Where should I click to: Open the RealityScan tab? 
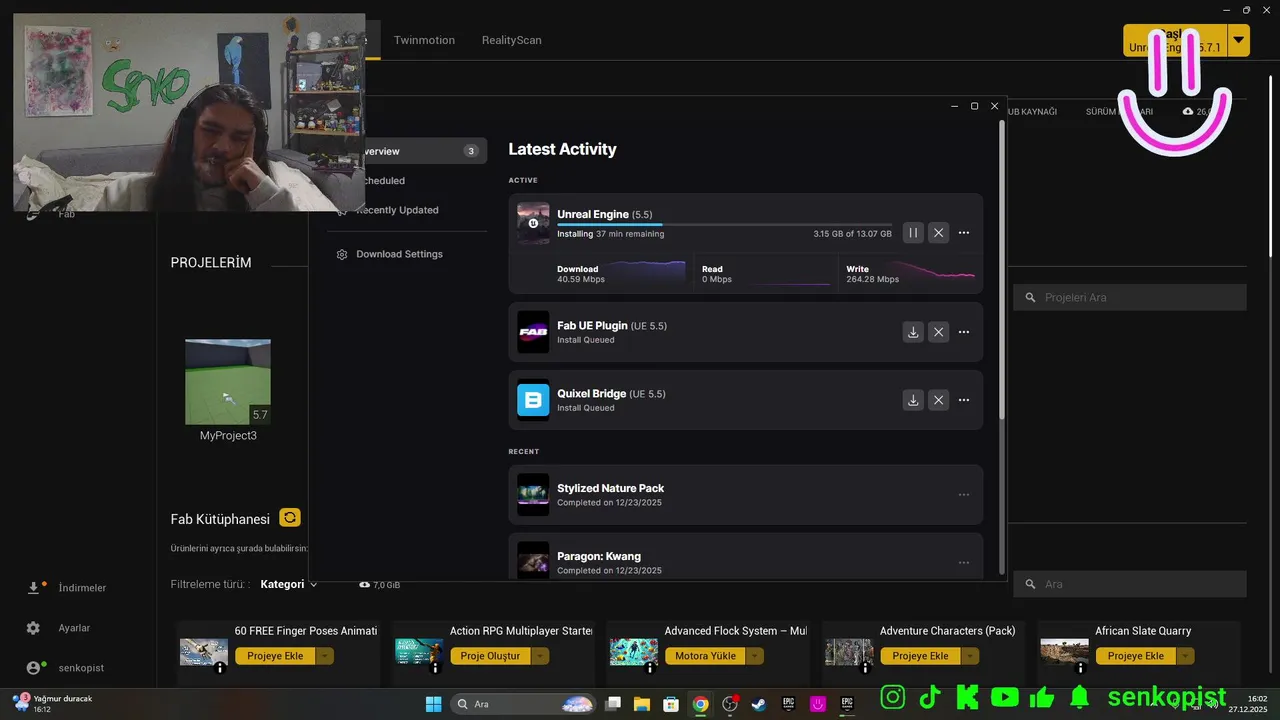(511, 40)
